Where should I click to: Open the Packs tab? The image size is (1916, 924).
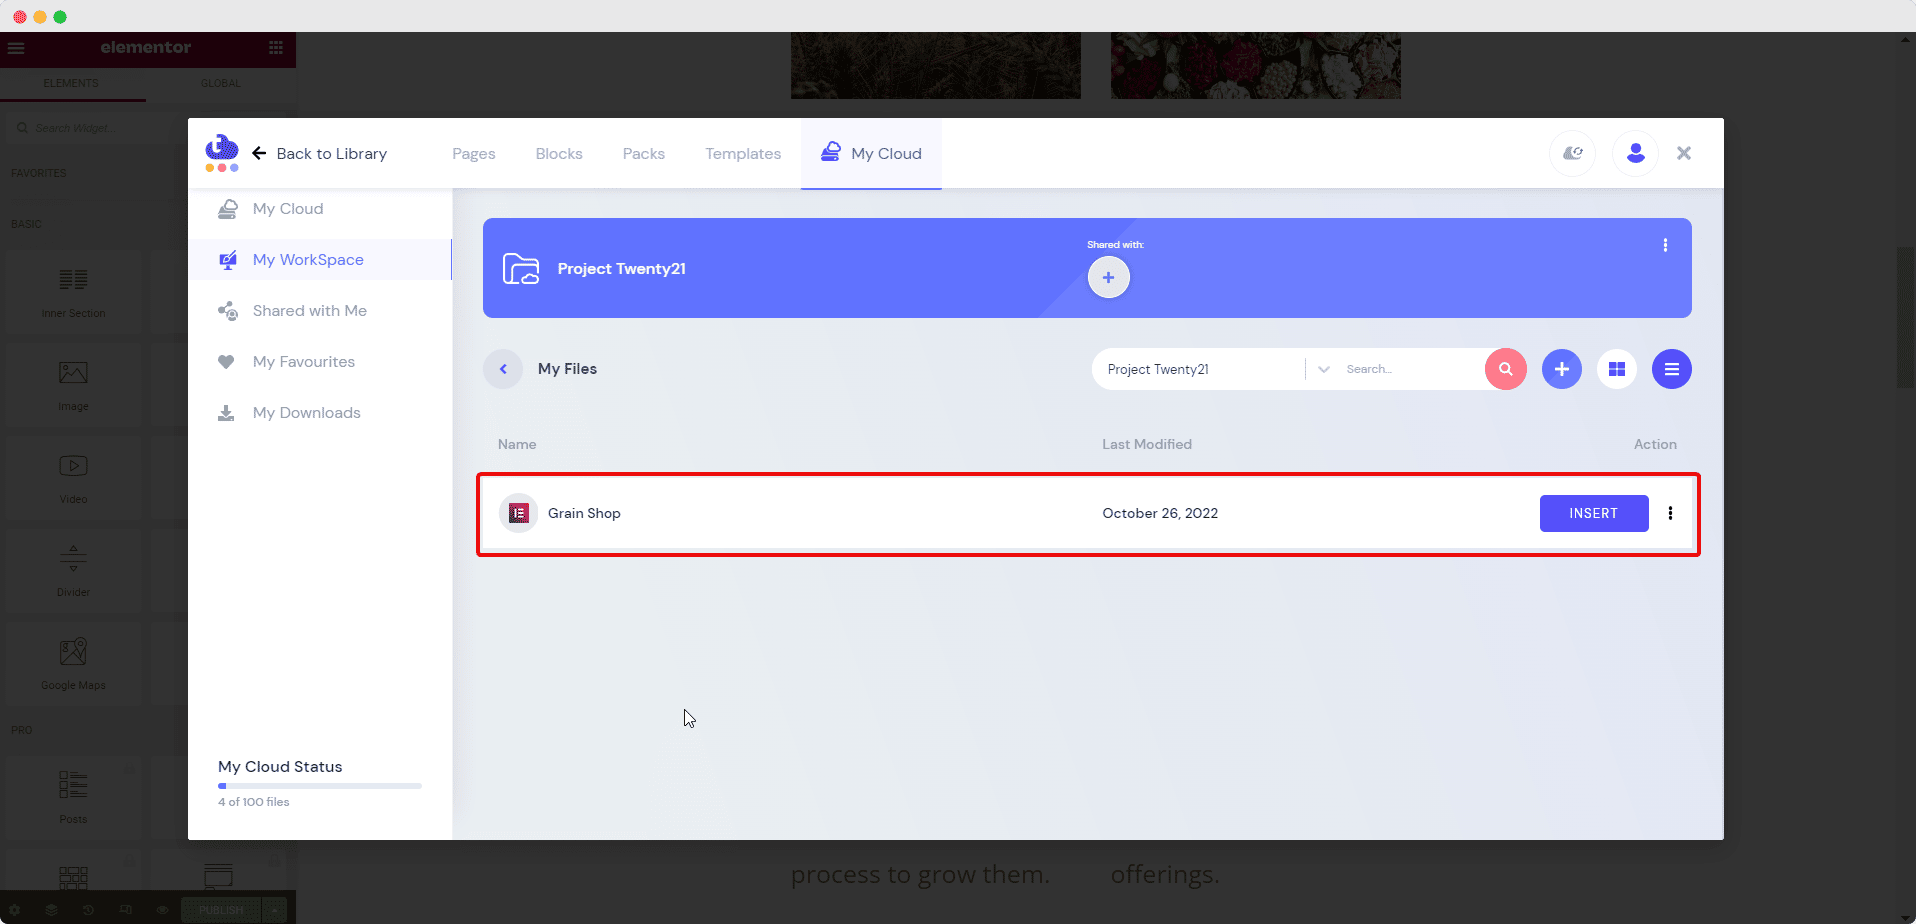click(x=644, y=153)
